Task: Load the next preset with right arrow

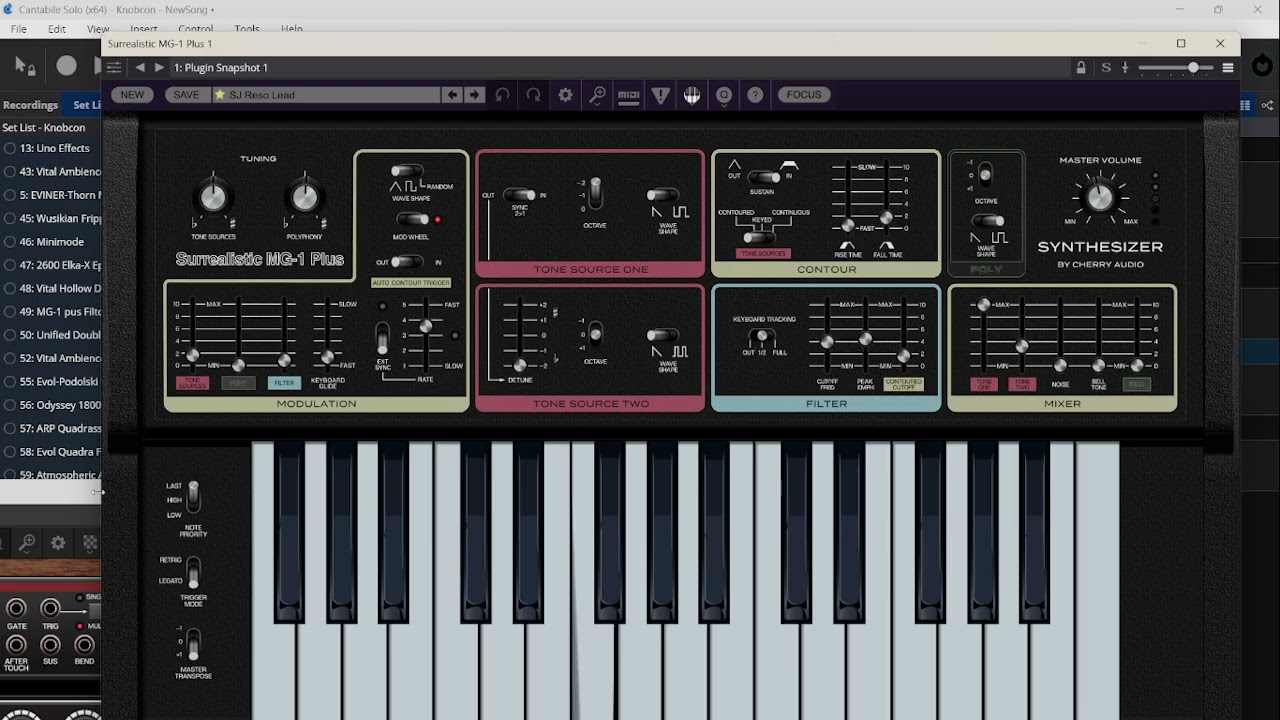Action: pyautogui.click(x=474, y=95)
